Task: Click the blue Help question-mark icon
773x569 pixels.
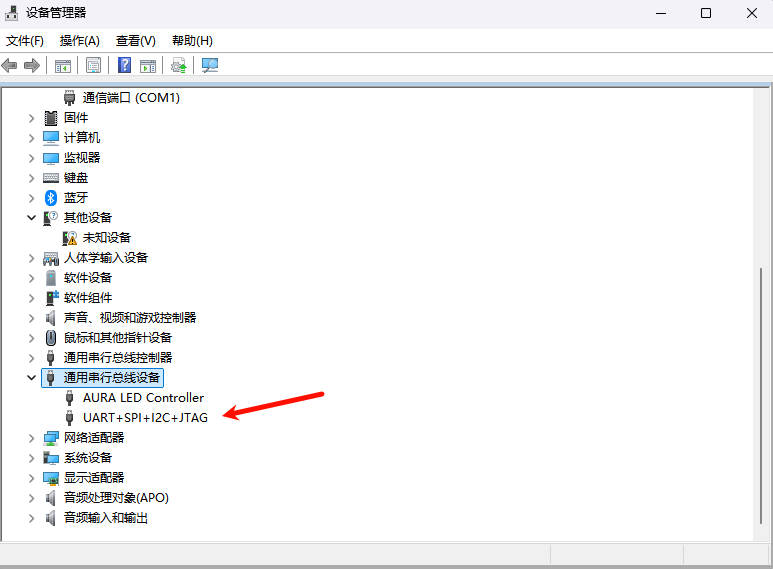Action: pyautogui.click(x=124, y=65)
